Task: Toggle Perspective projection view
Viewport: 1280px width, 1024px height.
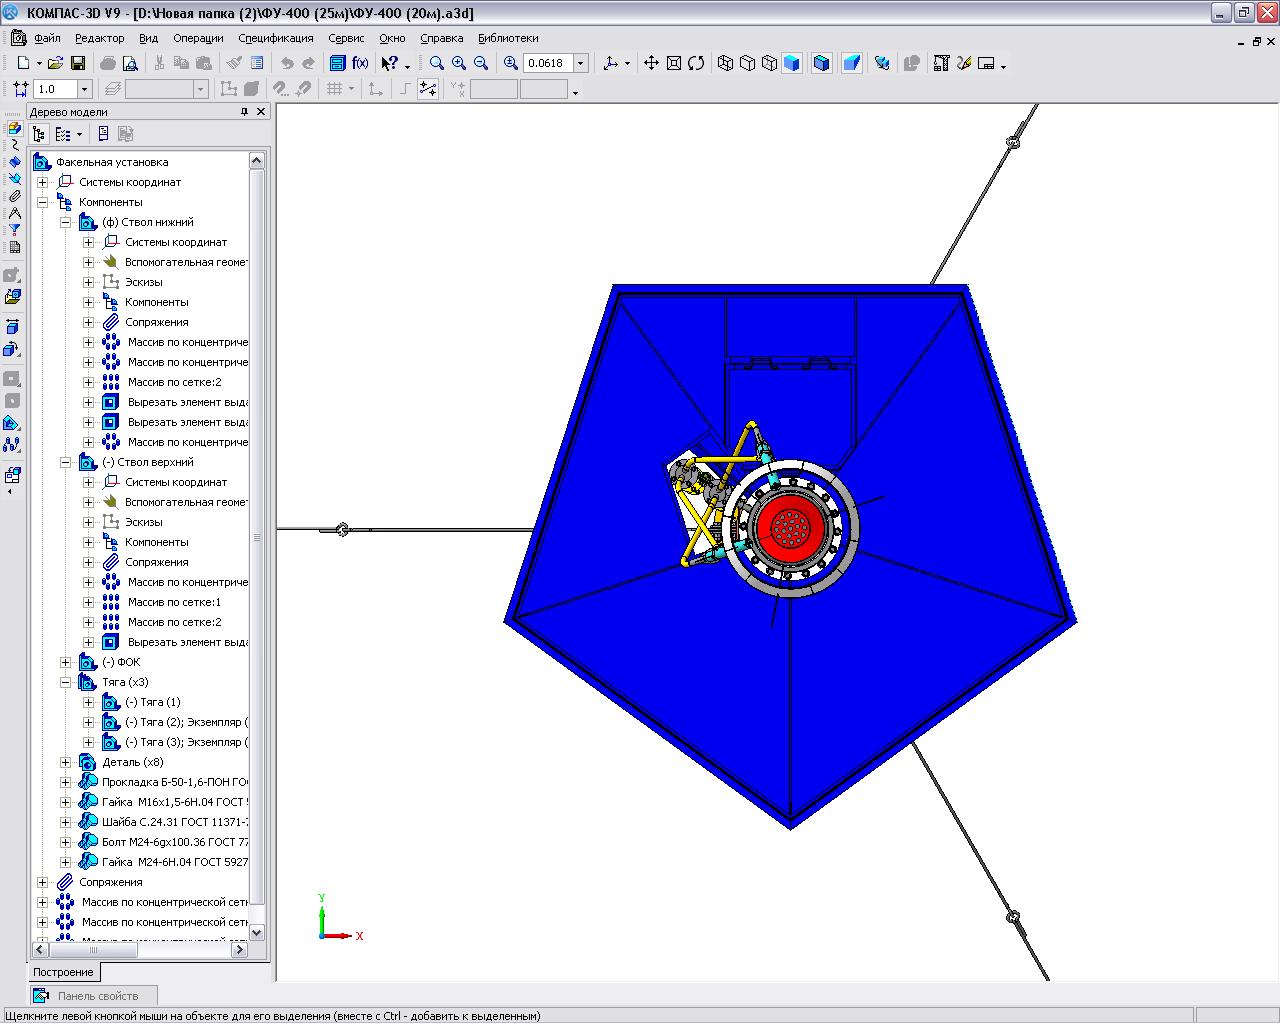Action: point(851,63)
